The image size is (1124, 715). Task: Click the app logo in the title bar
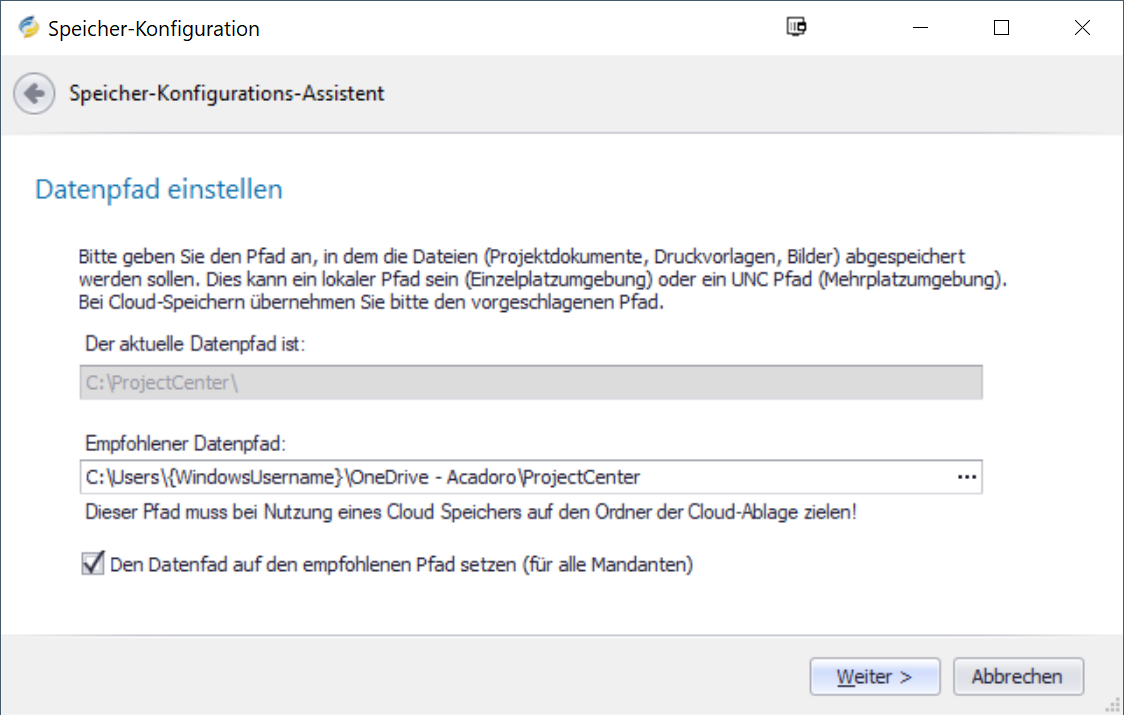[x=29, y=28]
